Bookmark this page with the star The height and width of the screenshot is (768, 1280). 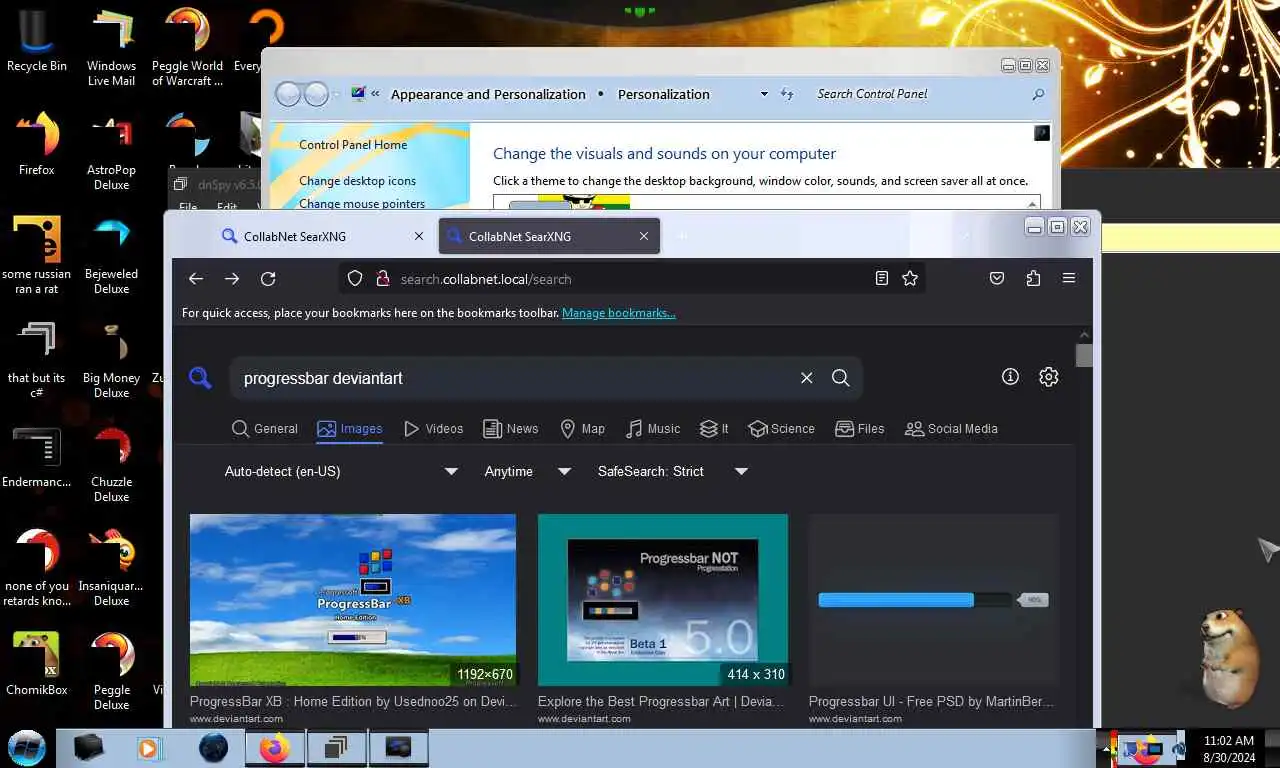click(x=910, y=279)
